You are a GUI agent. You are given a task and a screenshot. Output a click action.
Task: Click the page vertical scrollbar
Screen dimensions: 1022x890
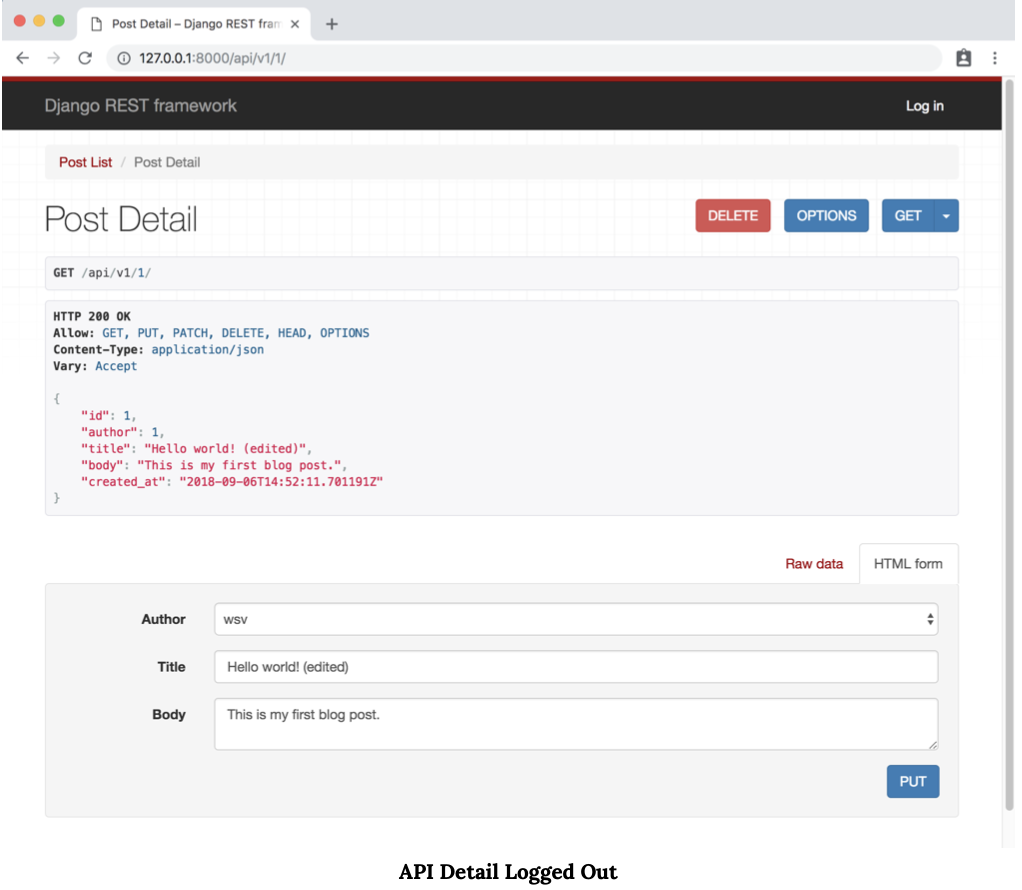(x=1009, y=443)
